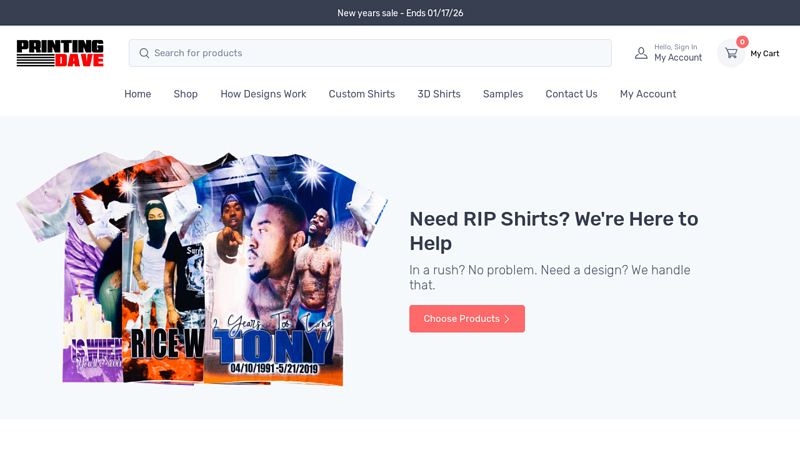This screenshot has height=450, width=800.
Task: Click the New years sale banner text
Action: coord(400,13)
